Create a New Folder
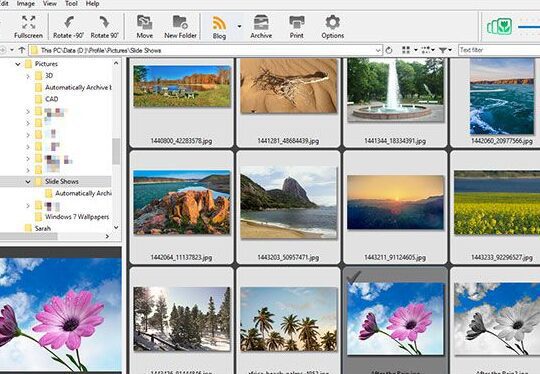This screenshot has height=374, width=540. [180, 27]
